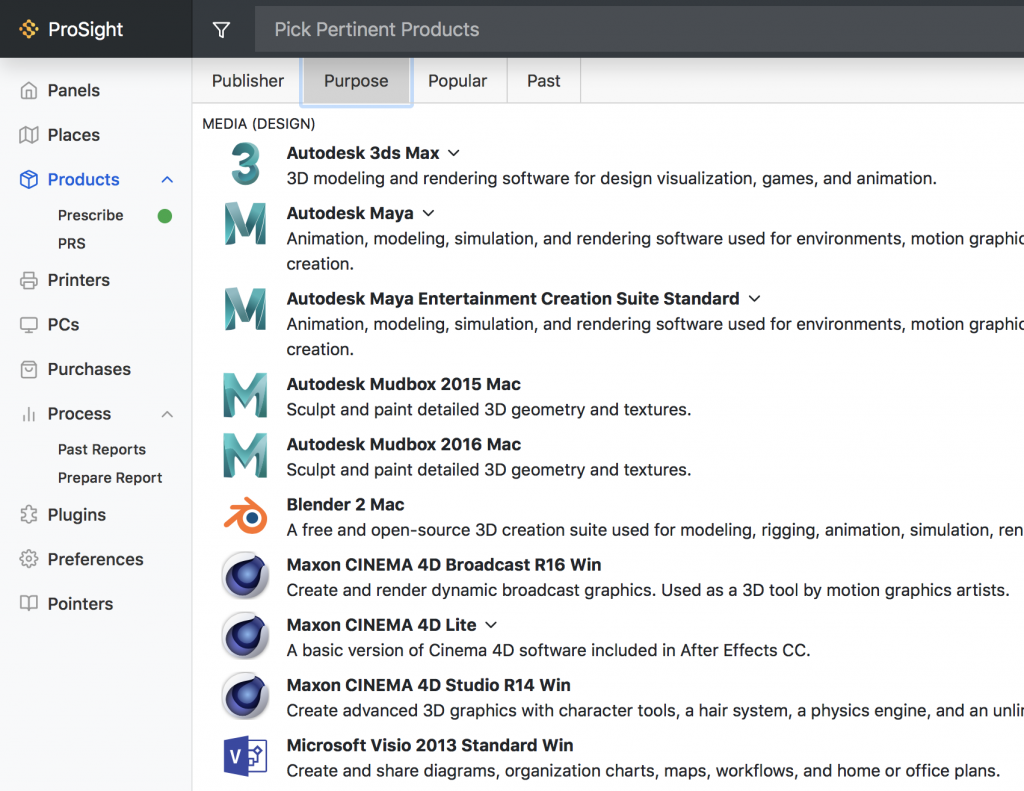
Task: Click the Pick Pertinent Products search field
Action: (639, 29)
